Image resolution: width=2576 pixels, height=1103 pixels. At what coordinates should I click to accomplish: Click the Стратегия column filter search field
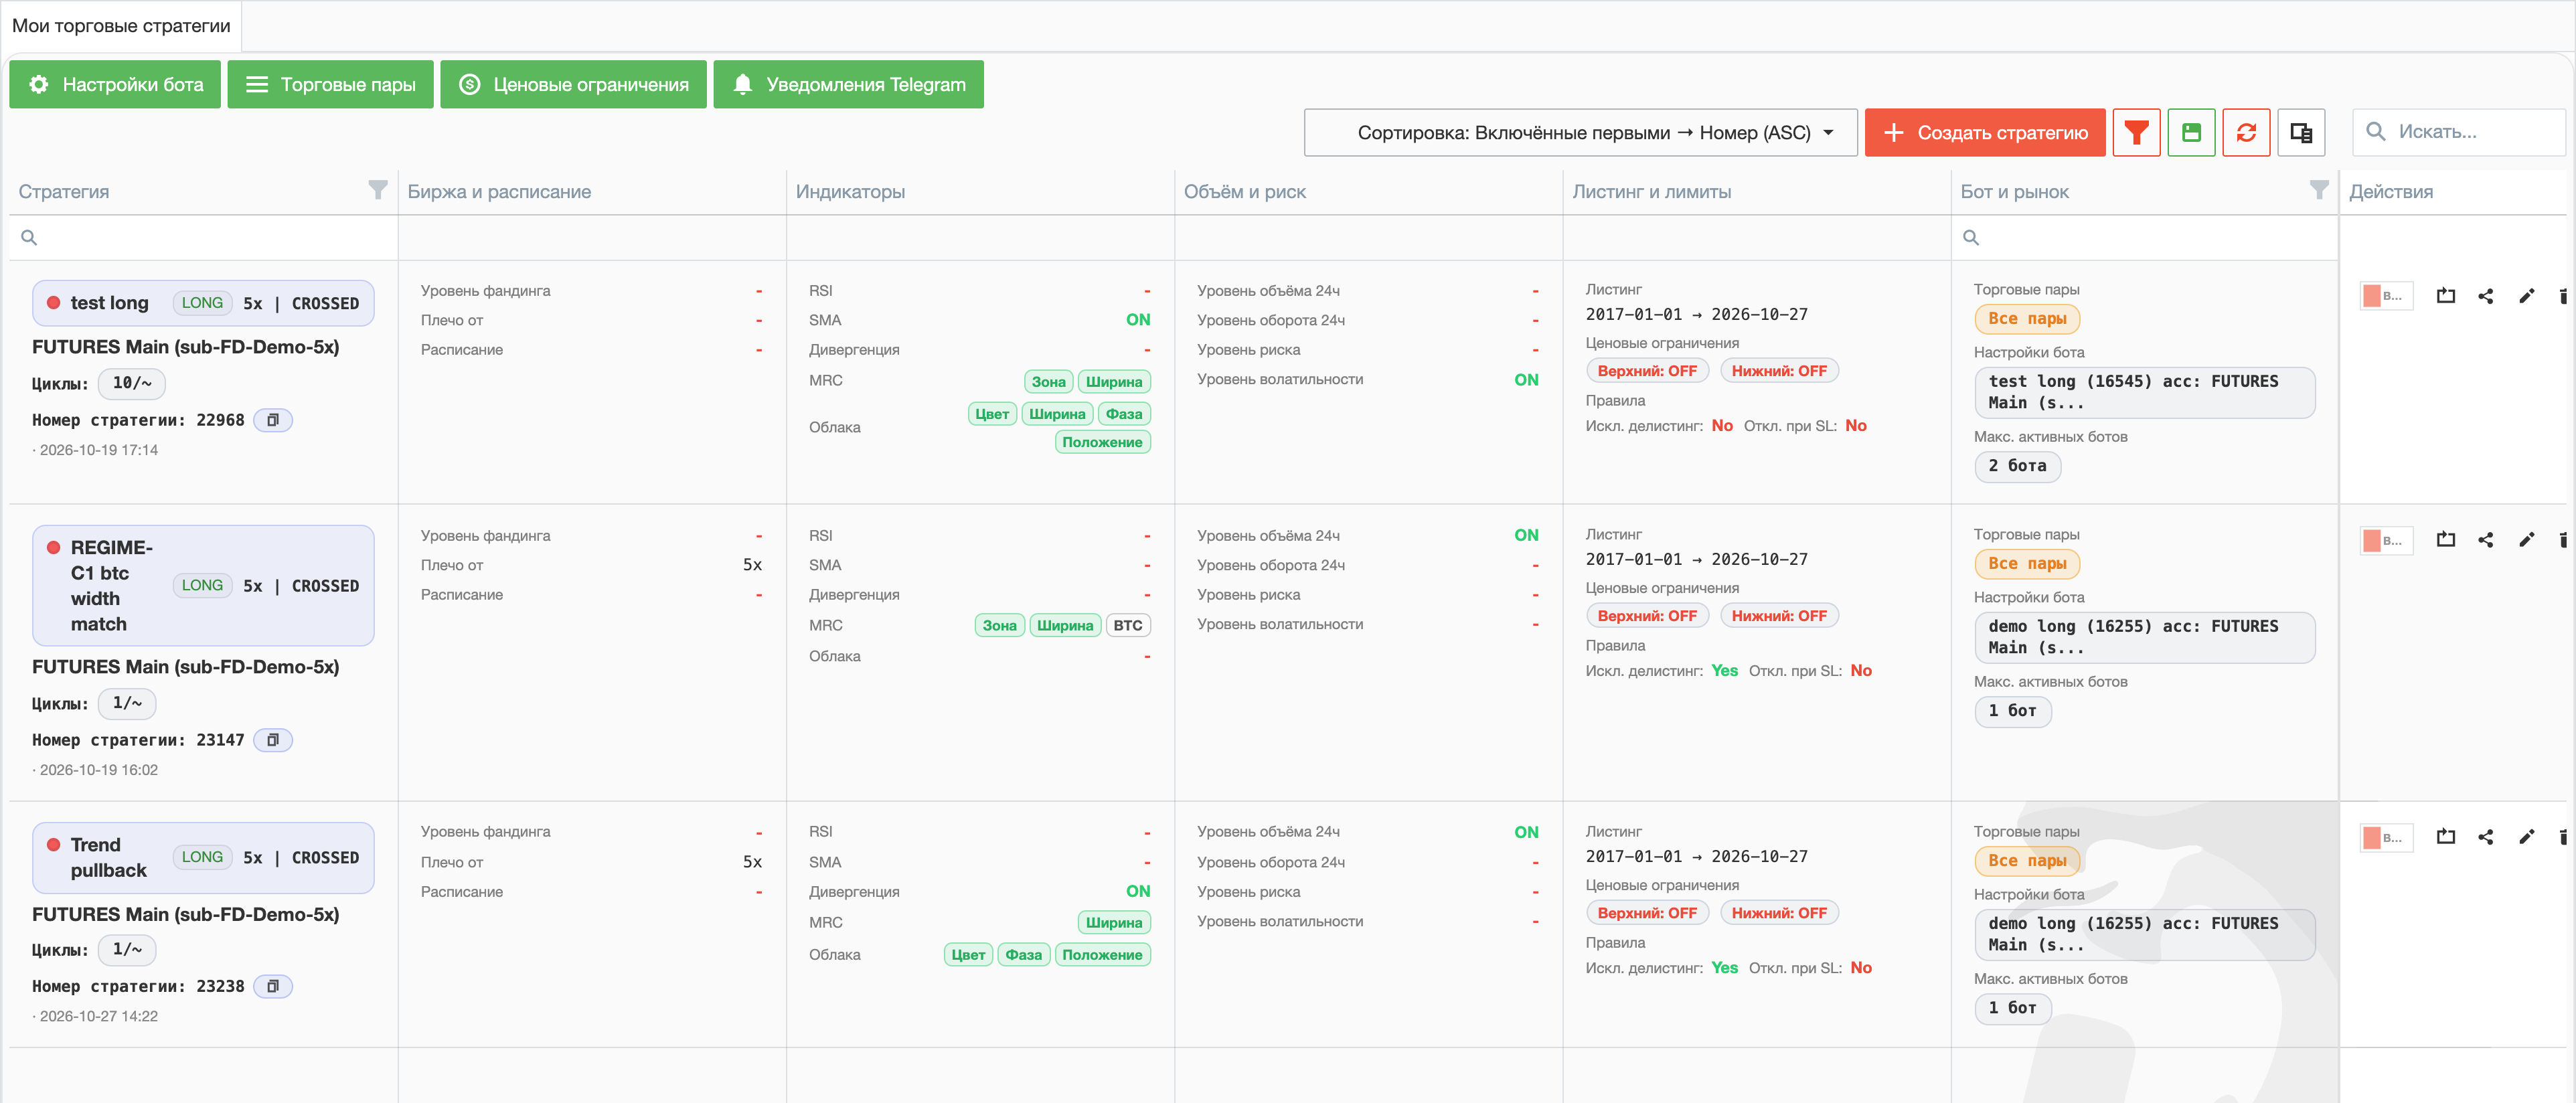(x=203, y=238)
